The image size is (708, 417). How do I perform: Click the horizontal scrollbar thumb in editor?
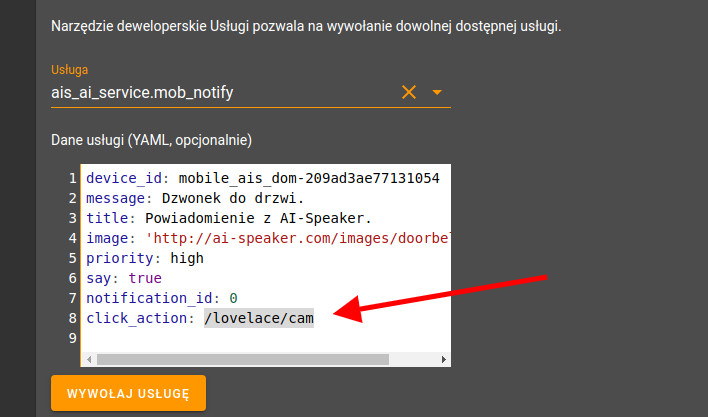point(243,359)
